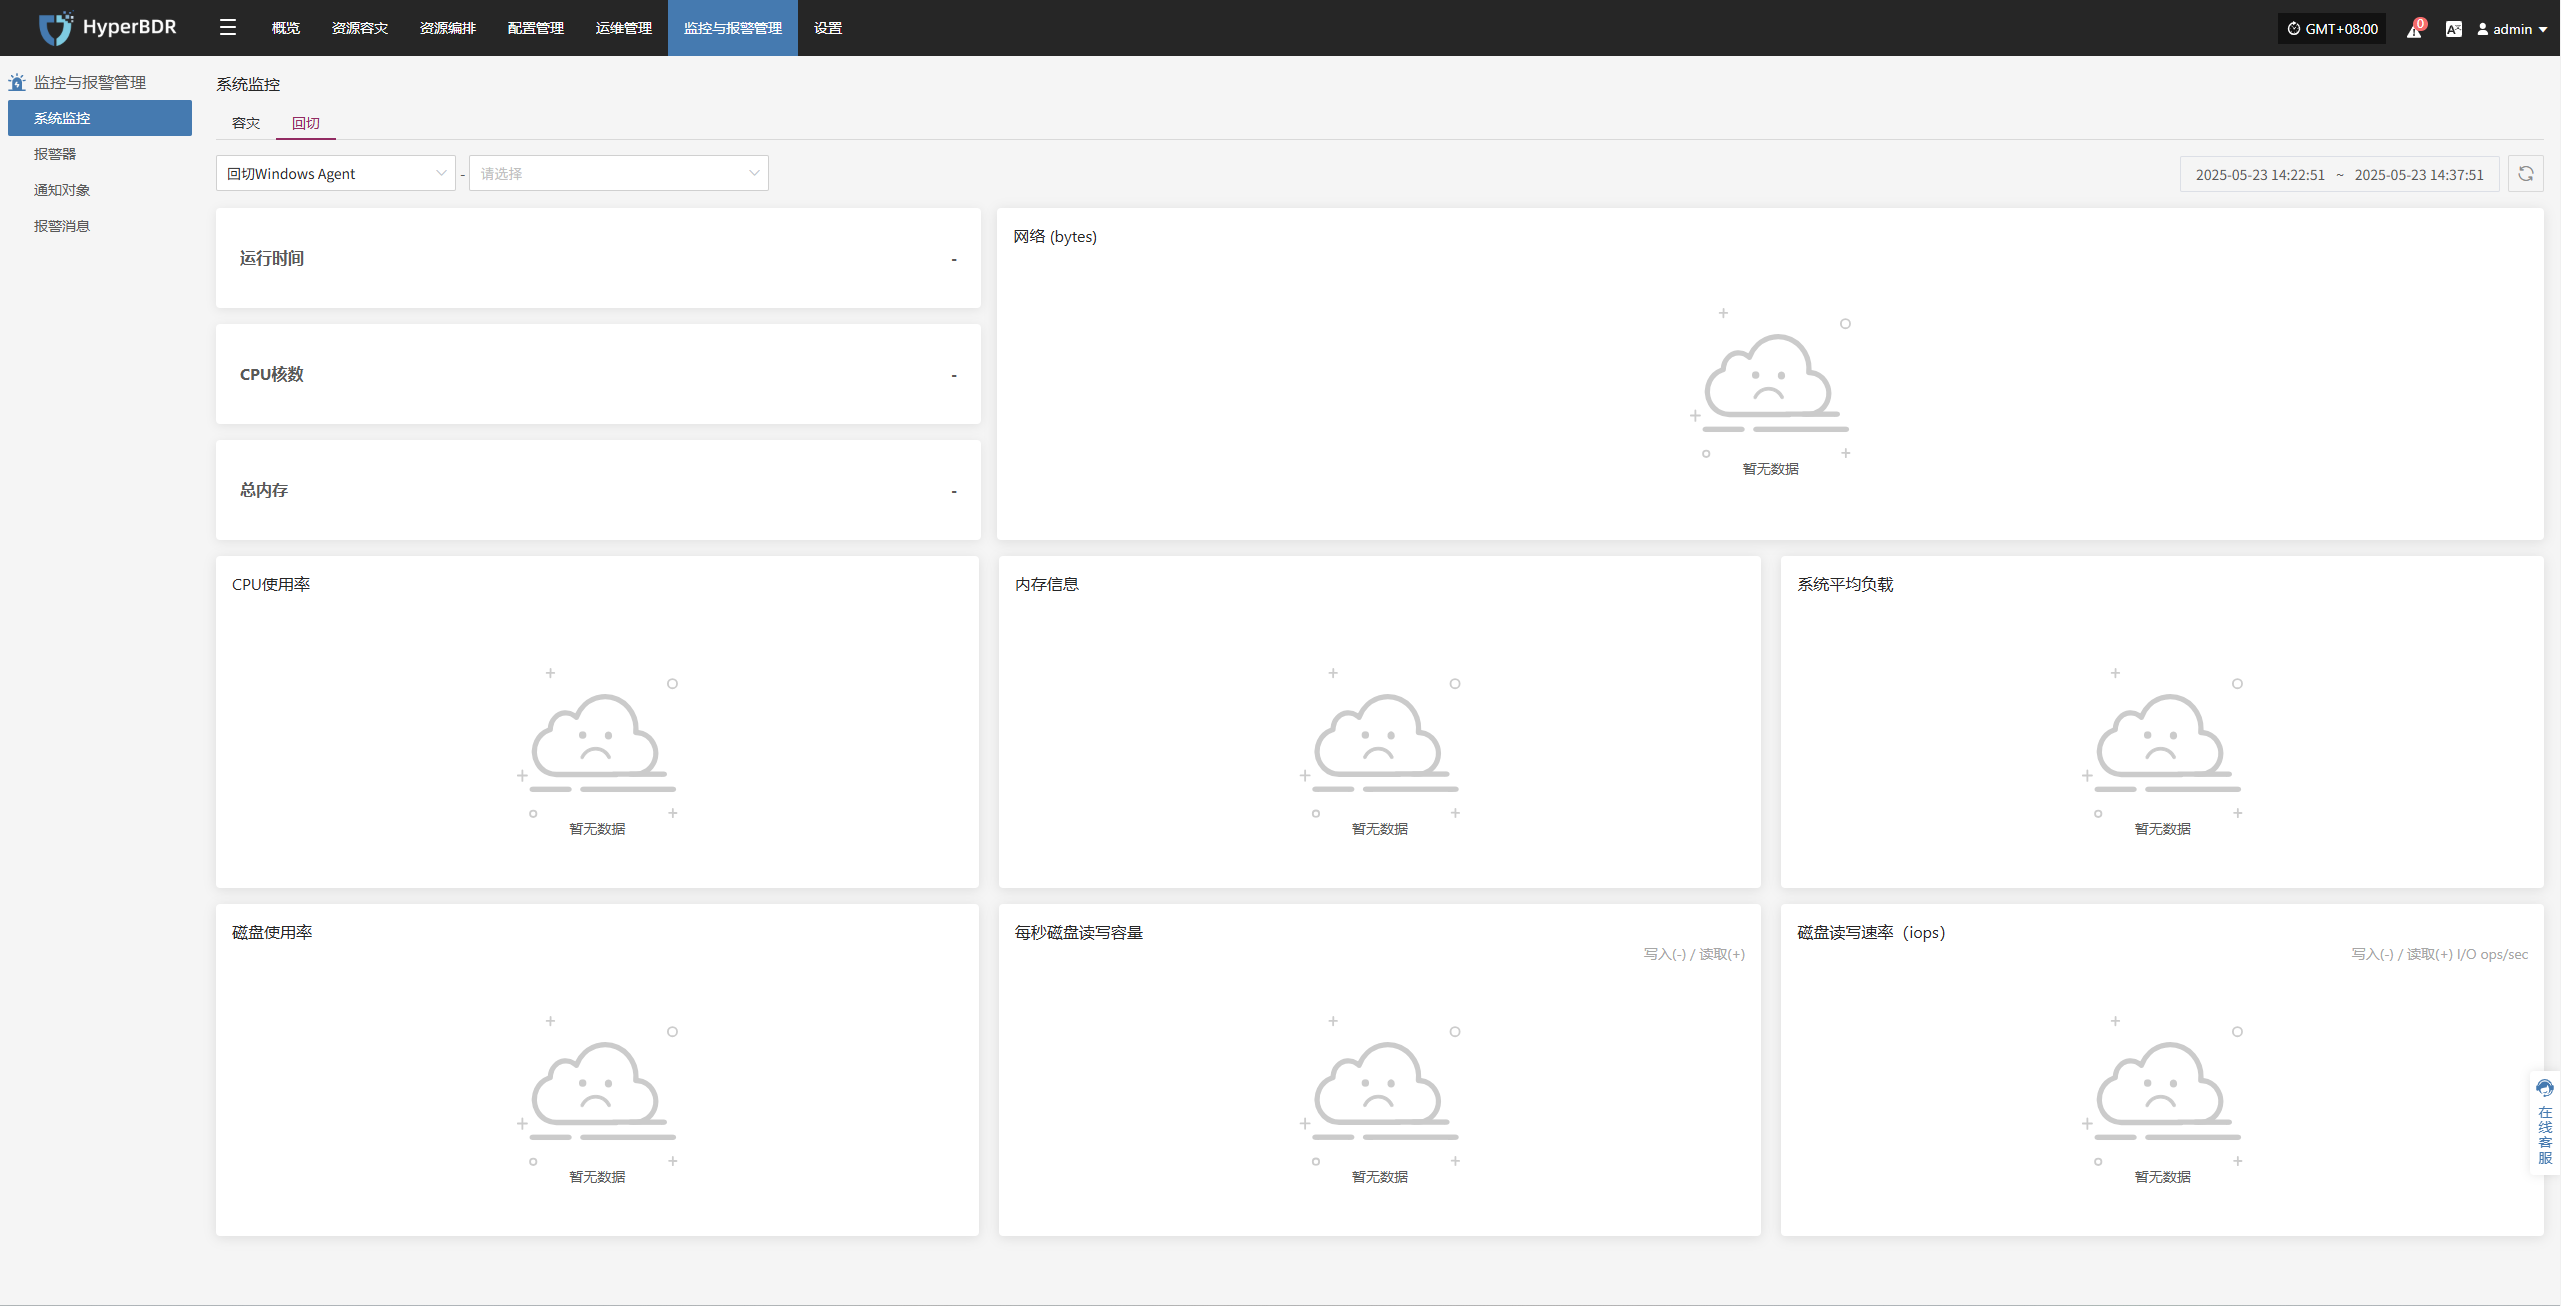Click the 内存信息 panel title
The image size is (2561, 1306).
tap(1047, 584)
